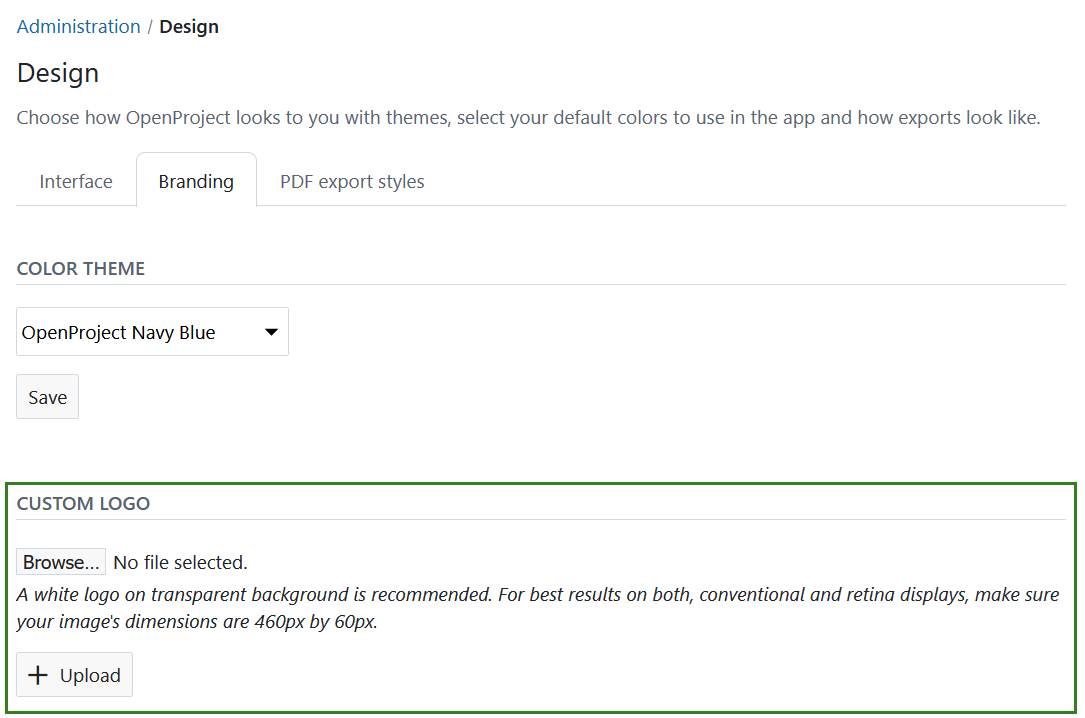
Task: Choose a logo file via Browse
Action: [60, 561]
